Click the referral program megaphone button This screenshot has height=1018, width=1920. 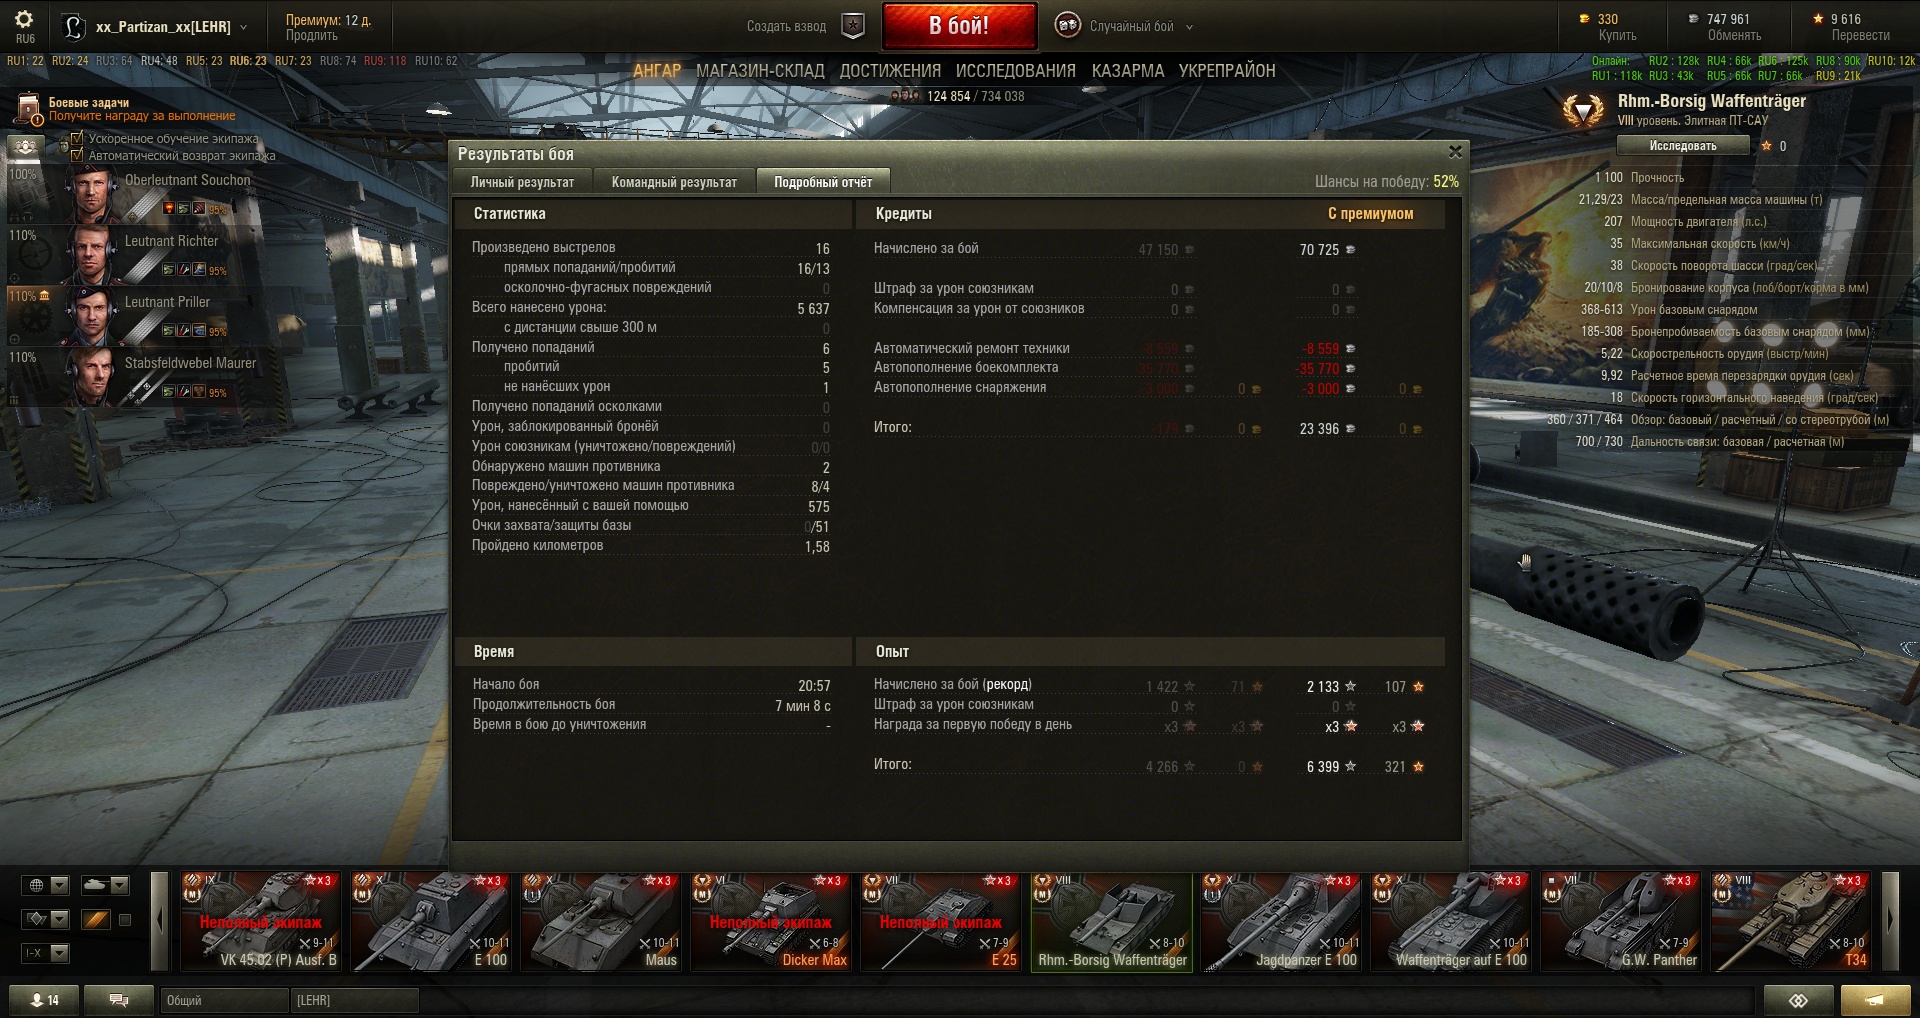pos(1874,1000)
